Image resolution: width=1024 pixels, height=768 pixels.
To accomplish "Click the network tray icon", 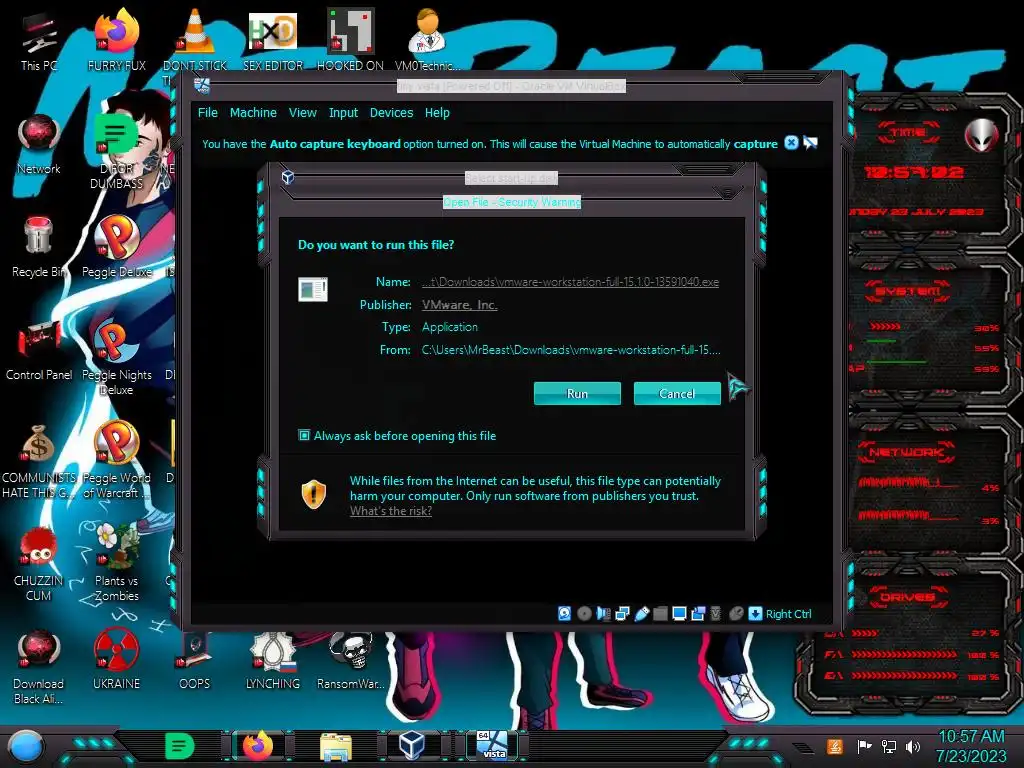I will click(889, 746).
